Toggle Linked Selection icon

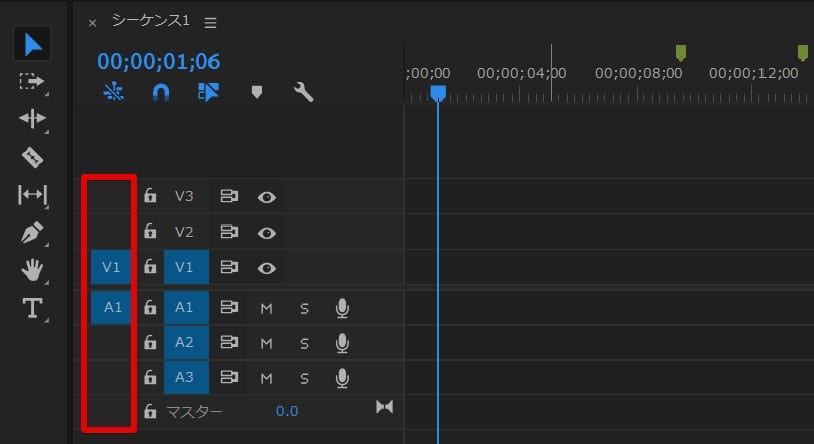(x=208, y=92)
